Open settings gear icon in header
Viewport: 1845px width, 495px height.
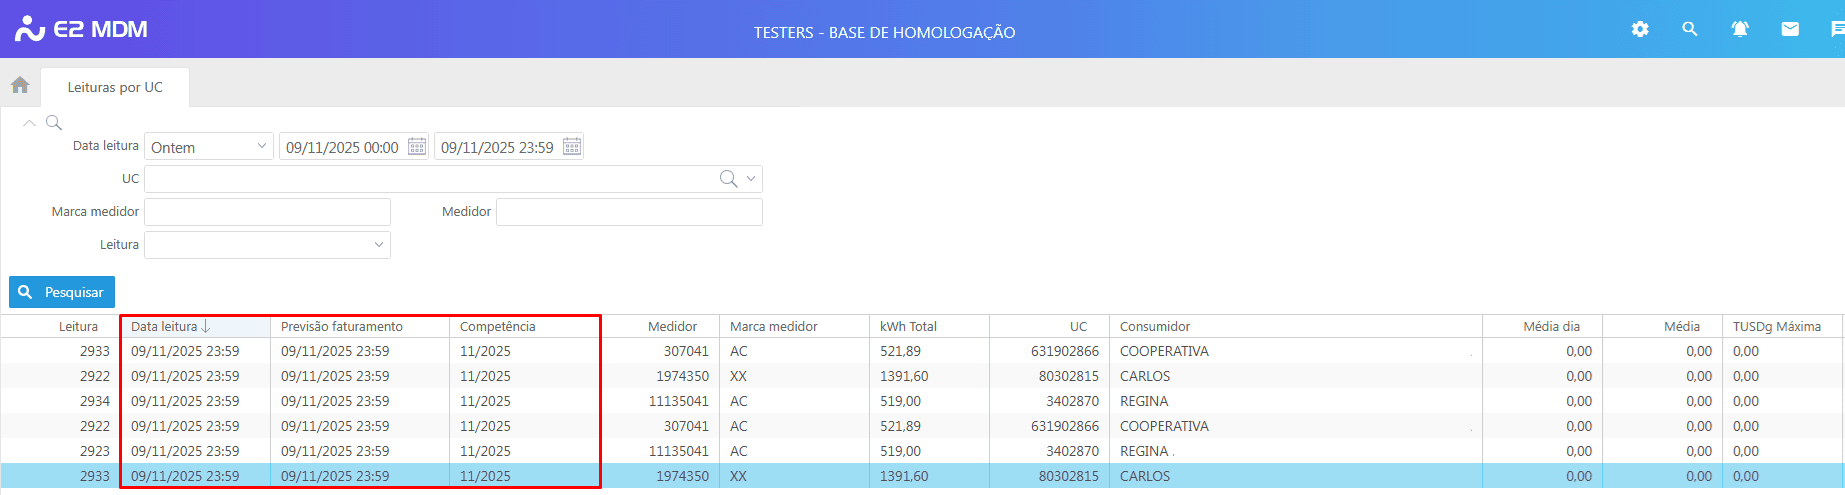coord(1640,29)
